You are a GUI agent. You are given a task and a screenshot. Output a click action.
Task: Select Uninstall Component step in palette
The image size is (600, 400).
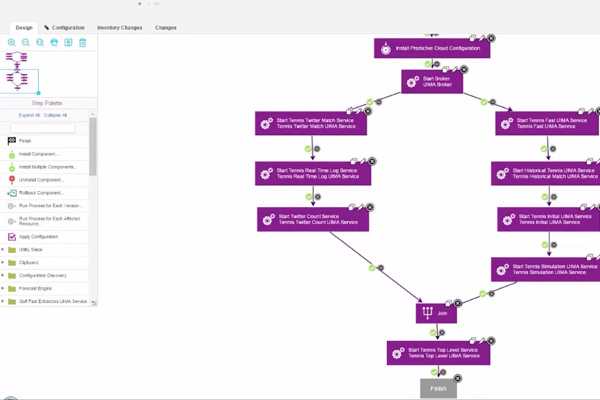tap(44, 180)
